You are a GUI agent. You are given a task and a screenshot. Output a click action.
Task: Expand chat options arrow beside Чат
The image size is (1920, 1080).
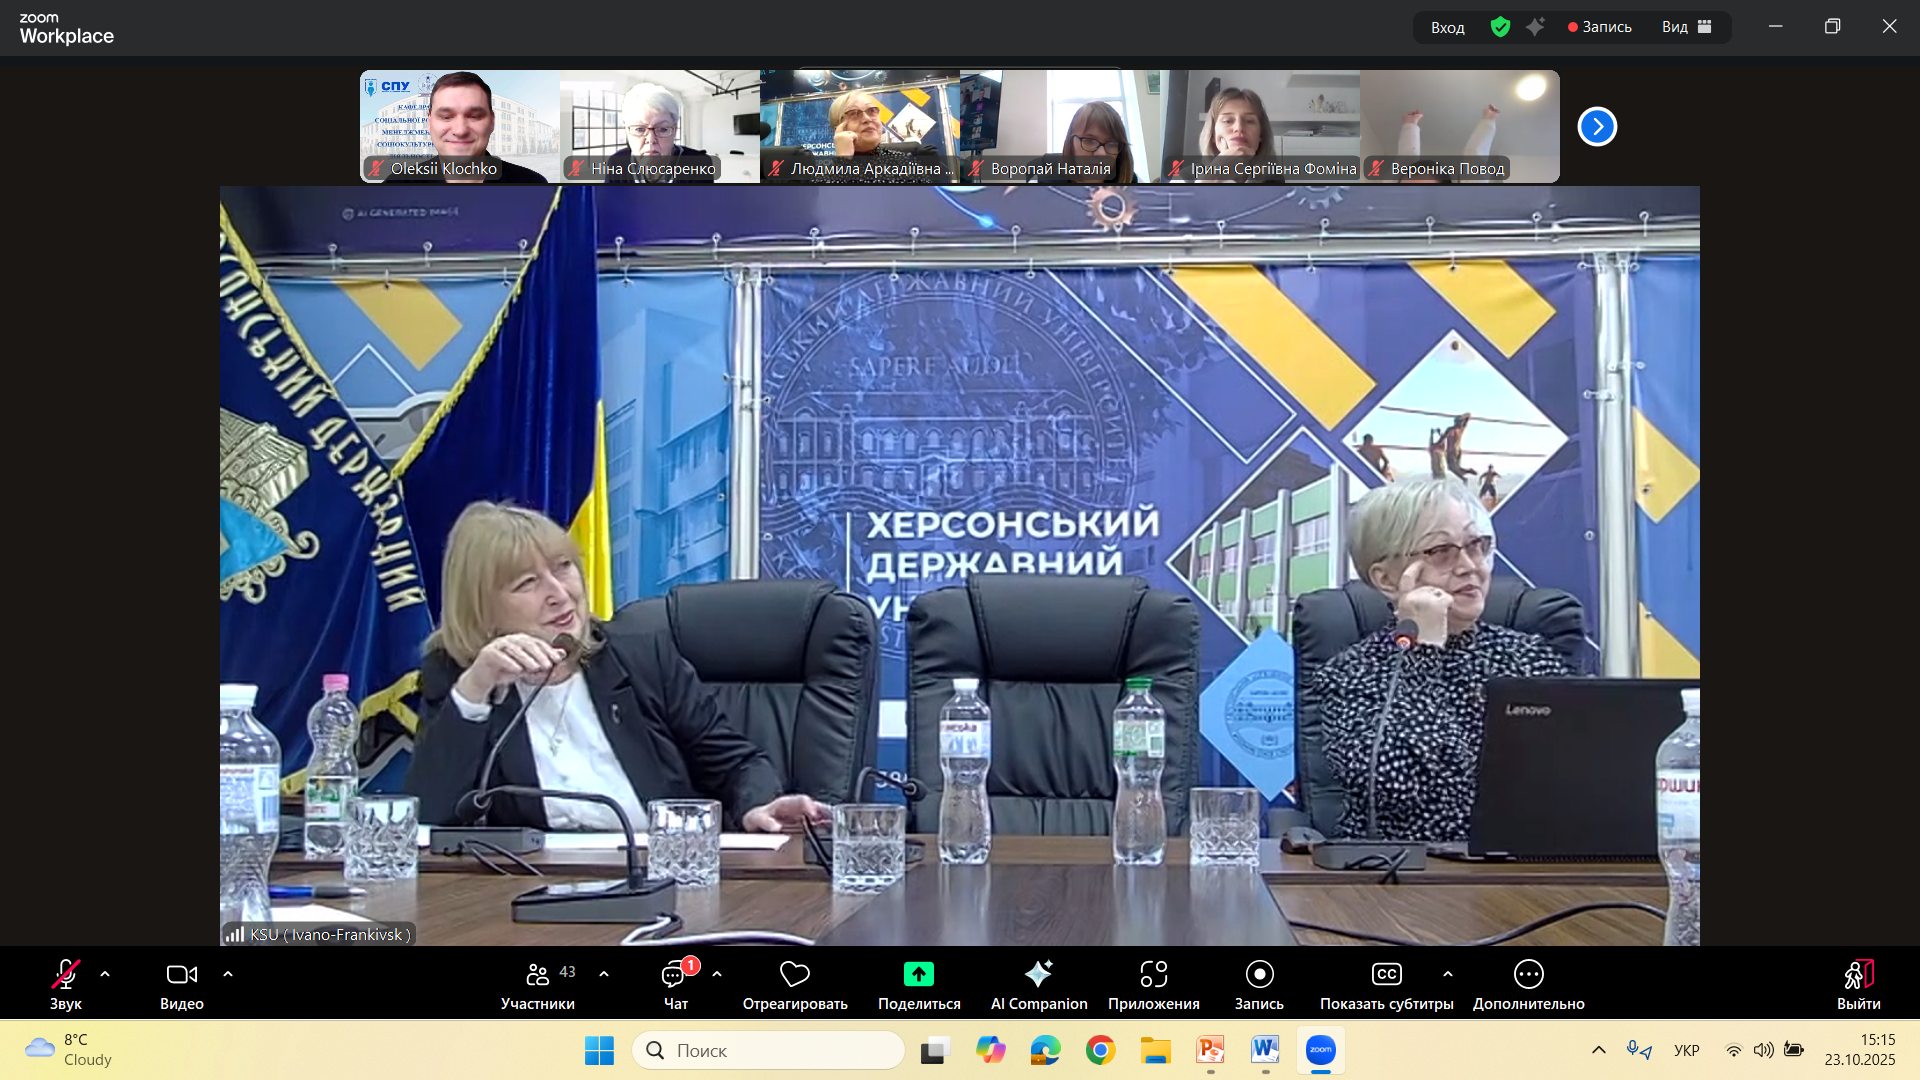pos(717,973)
